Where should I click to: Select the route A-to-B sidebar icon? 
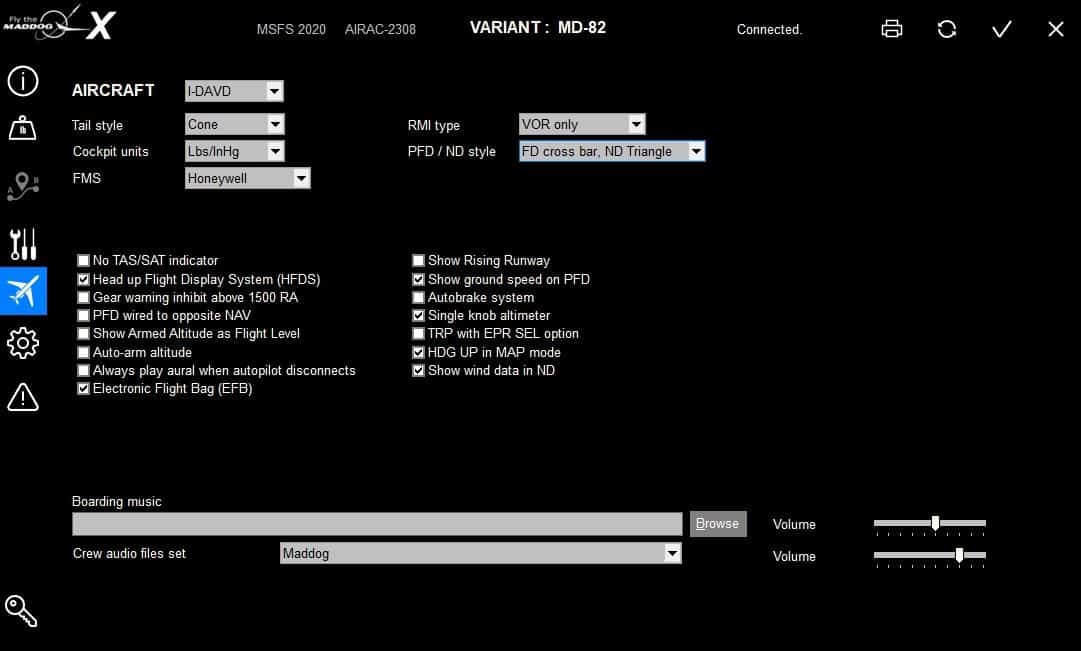click(x=22, y=185)
